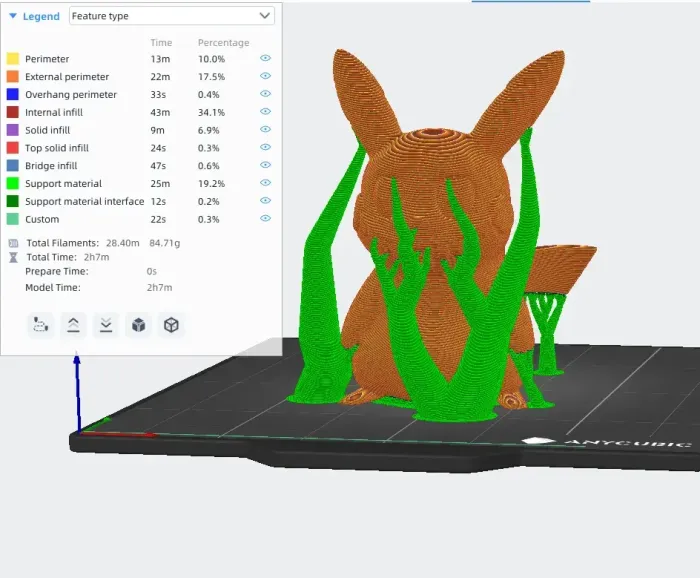Select the bright green Support material swatch
The width and height of the screenshot is (700, 578).
pyautogui.click(x=13, y=183)
